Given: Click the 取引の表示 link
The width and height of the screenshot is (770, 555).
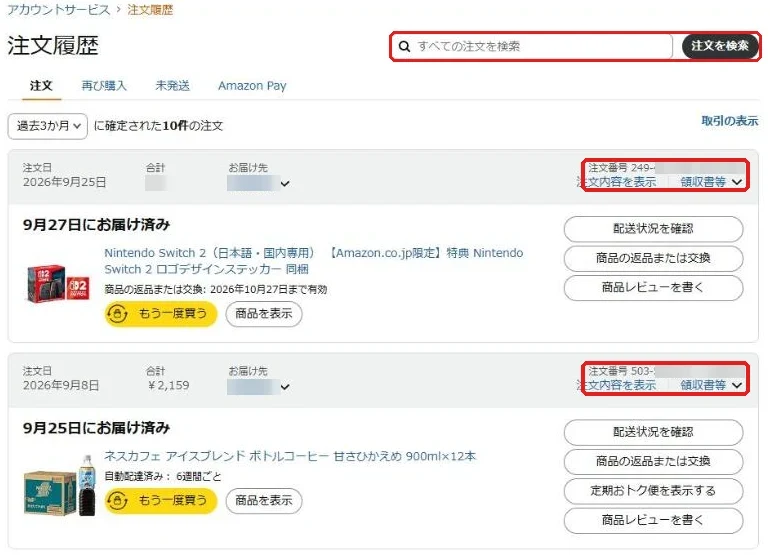Looking at the screenshot, I should [730, 121].
